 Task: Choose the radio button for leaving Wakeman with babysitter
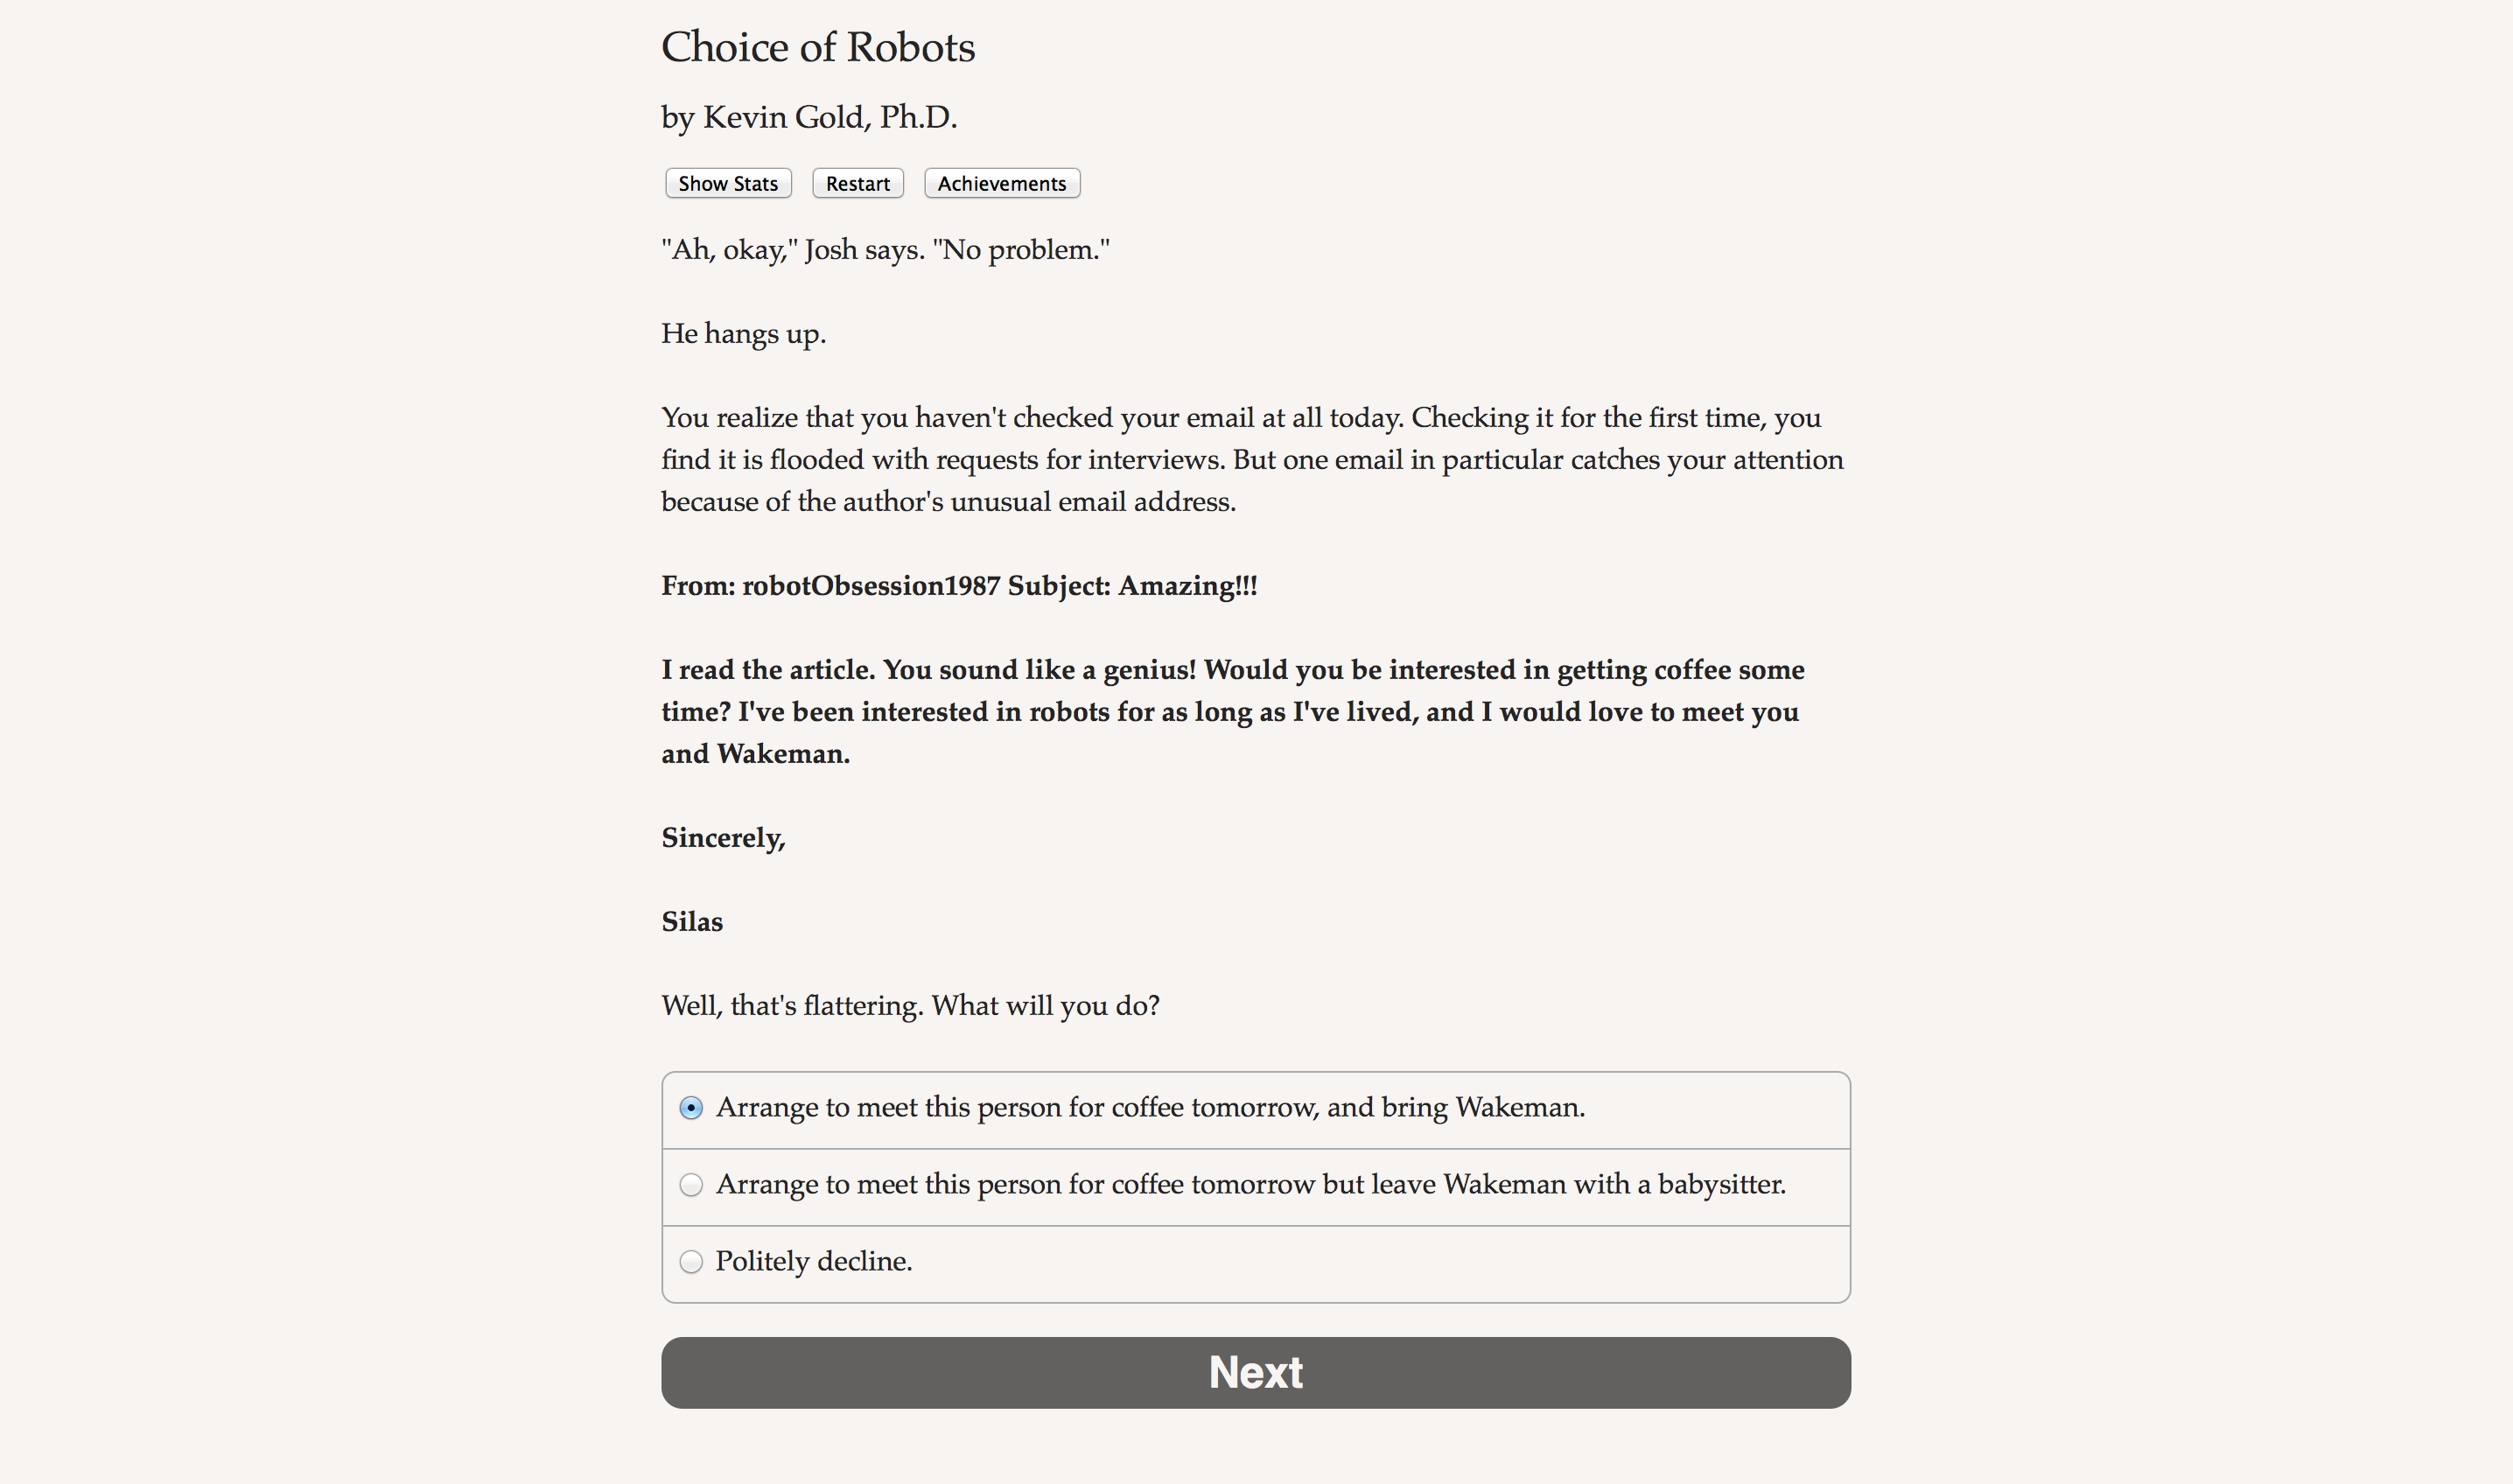[x=691, y=1185]
